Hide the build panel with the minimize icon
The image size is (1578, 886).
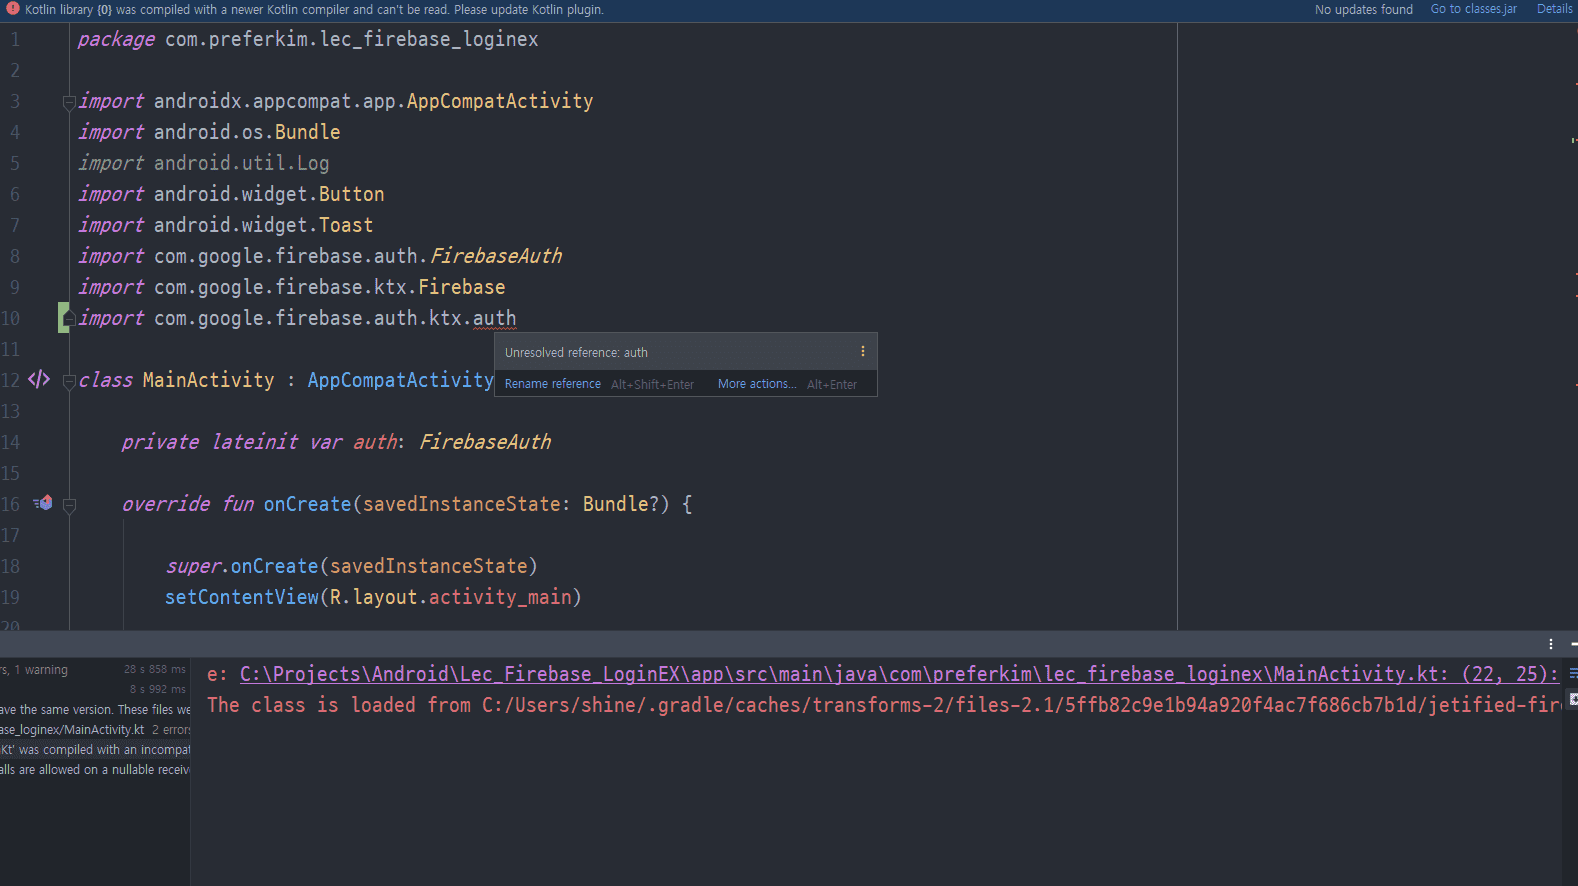point(1573,644)
